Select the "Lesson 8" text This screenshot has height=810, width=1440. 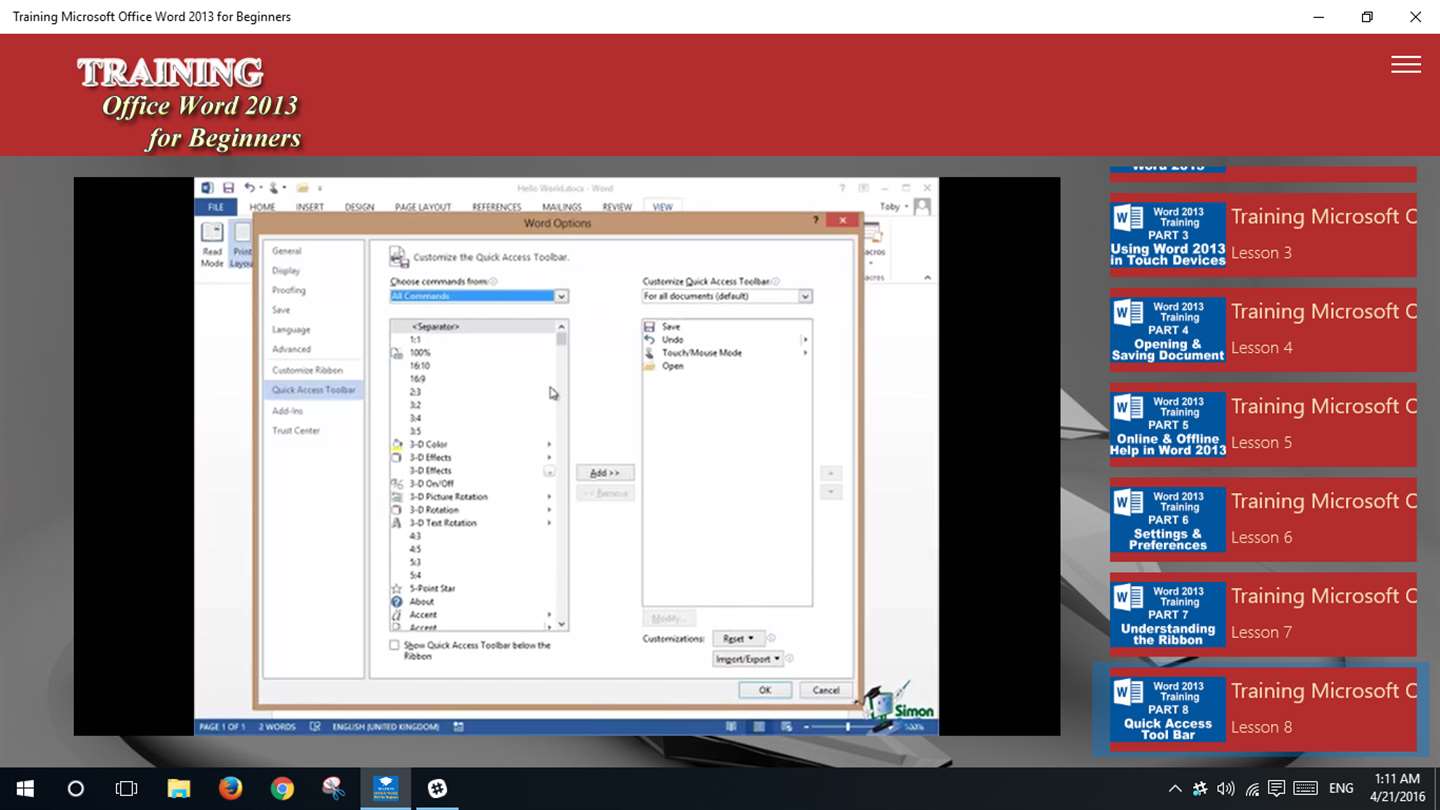(x=1261, y=728)
